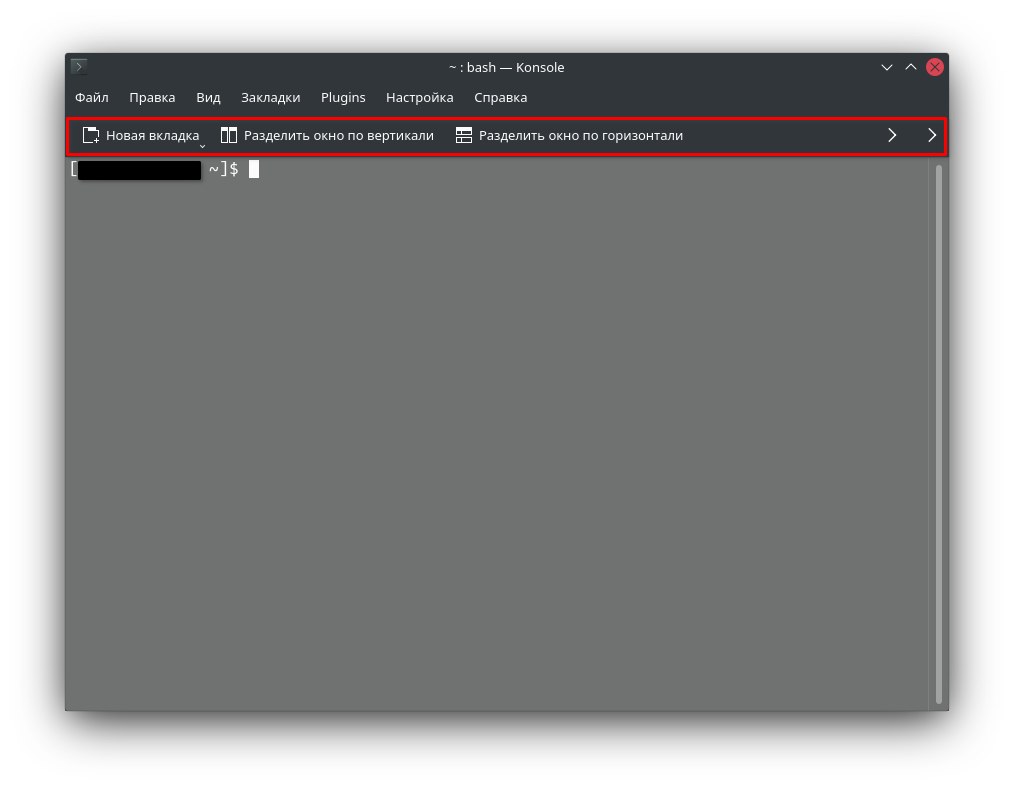The image size is (1014, 788).
Task: Click Разделить окно по горизонтали
Action: [569, 136]
